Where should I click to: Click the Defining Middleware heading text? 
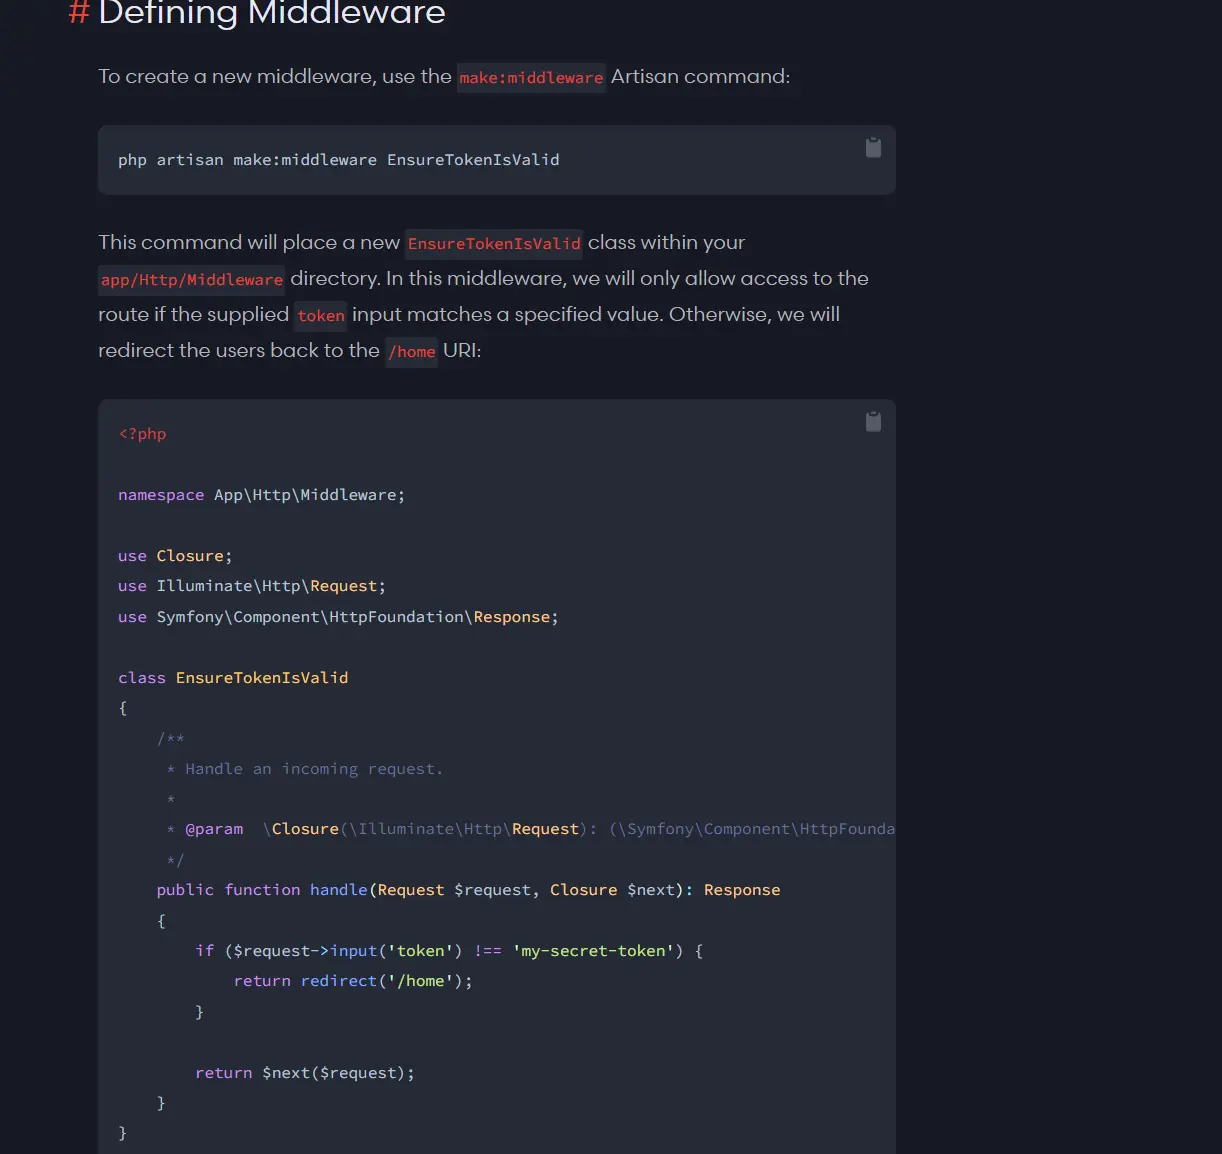(x=272, y=13)
